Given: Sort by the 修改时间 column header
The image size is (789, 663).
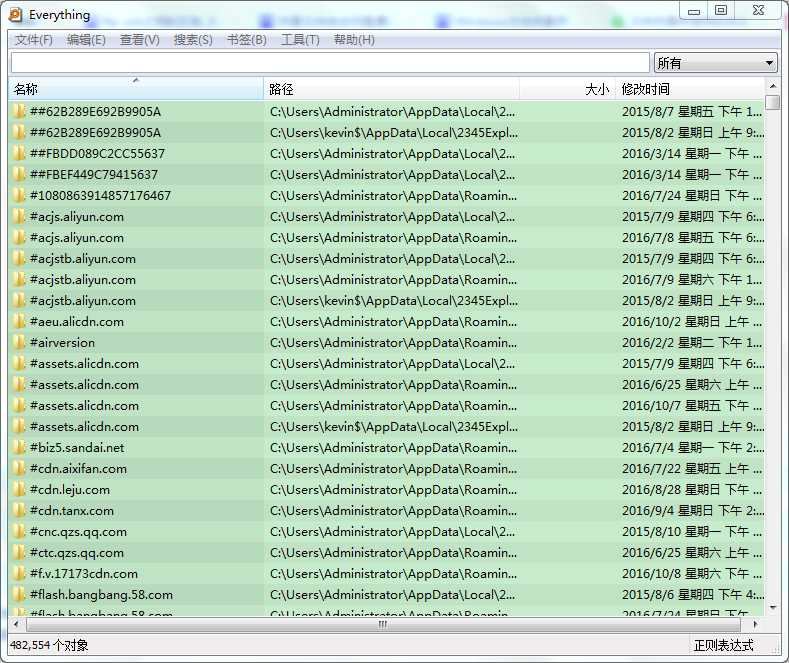Looking at the screenshot, I should pyautogui.click(x=689, y=89).
